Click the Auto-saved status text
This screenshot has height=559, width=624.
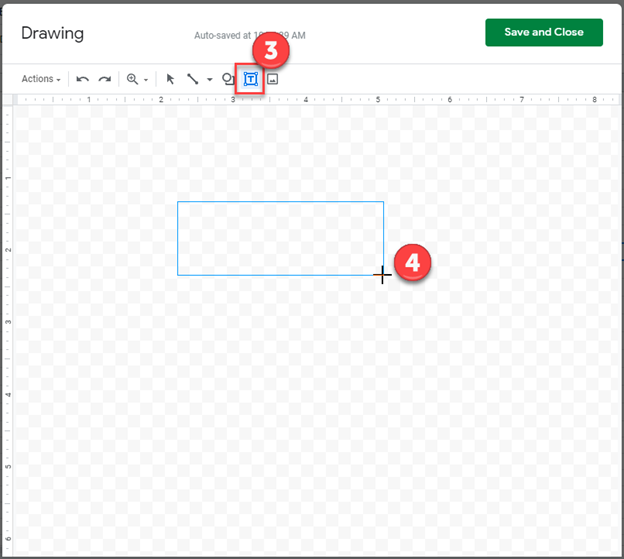click(250, 35)
